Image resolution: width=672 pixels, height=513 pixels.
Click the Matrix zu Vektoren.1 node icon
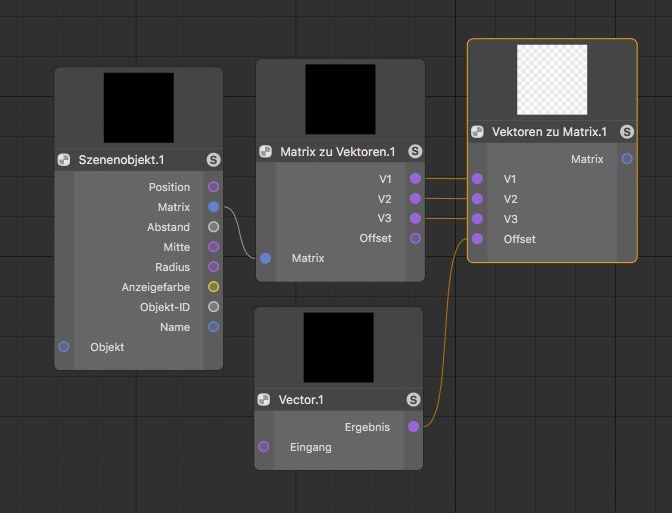coord(265,151)
